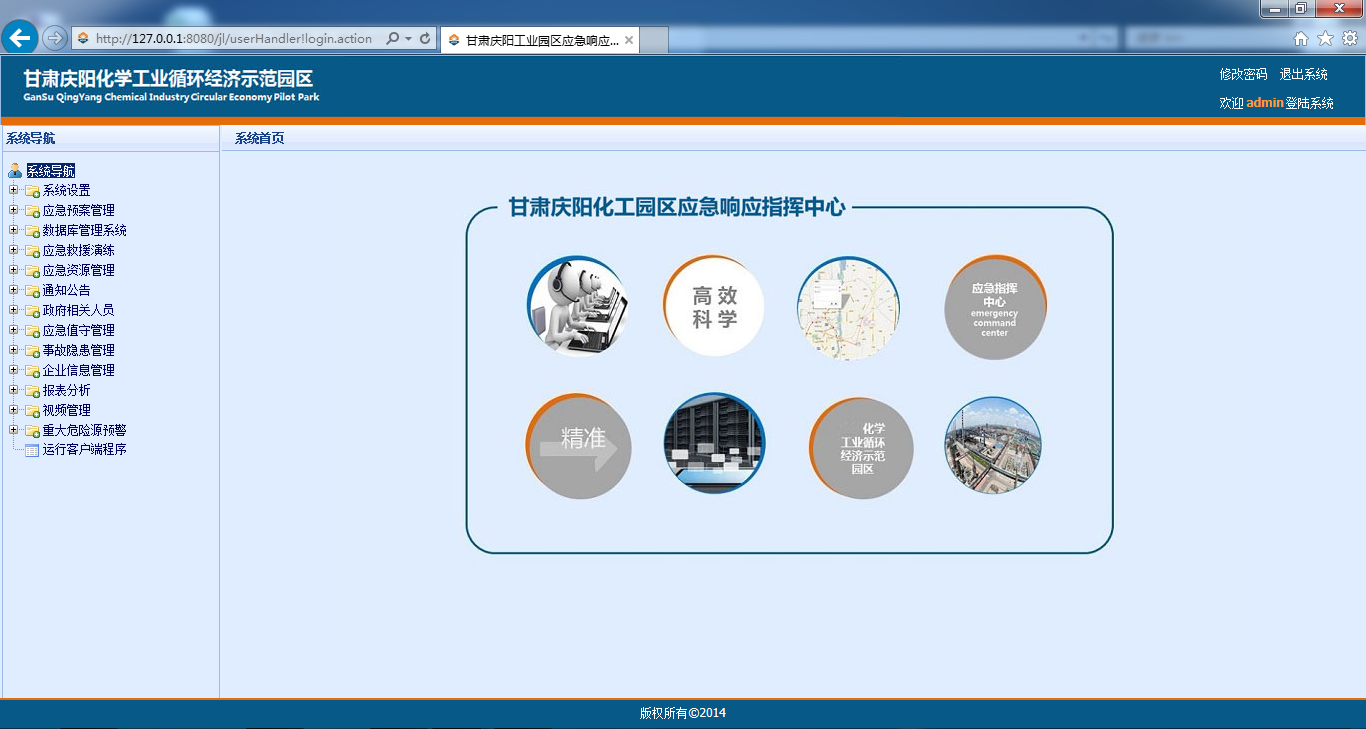
Task: Click the call-center operators circular image
Action: point(578,306)
